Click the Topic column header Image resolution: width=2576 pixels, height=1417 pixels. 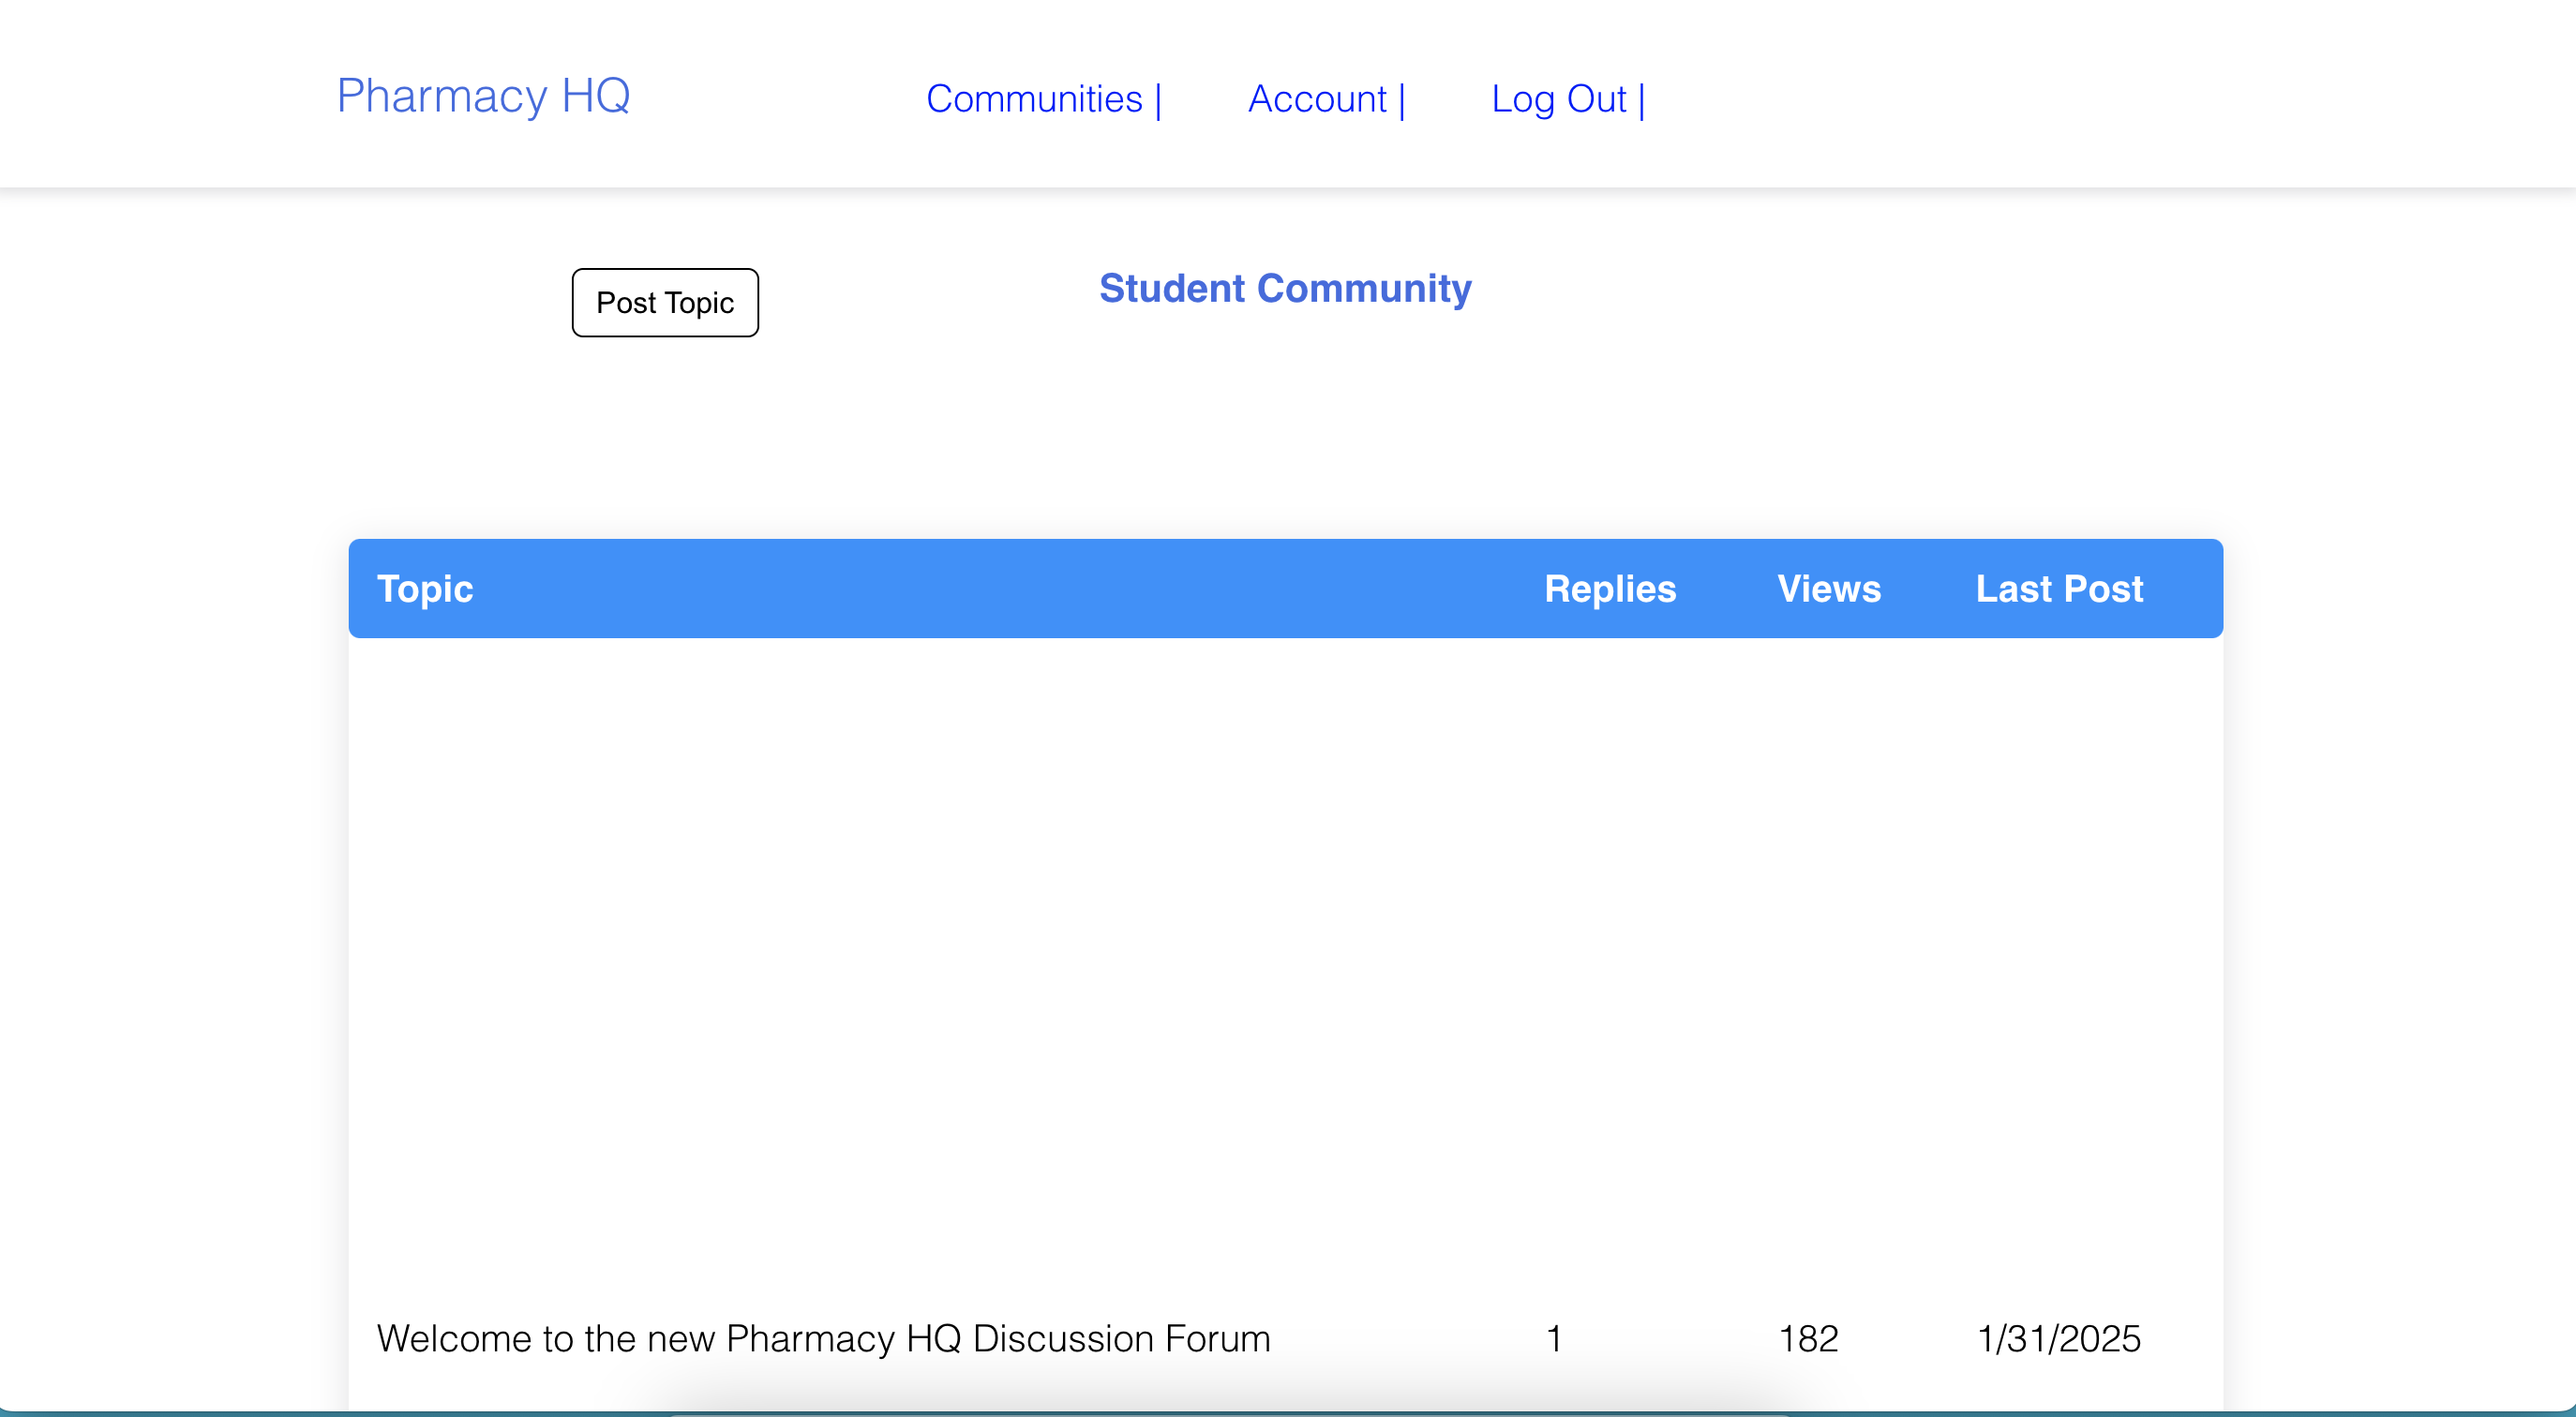[x=425, y=589]
